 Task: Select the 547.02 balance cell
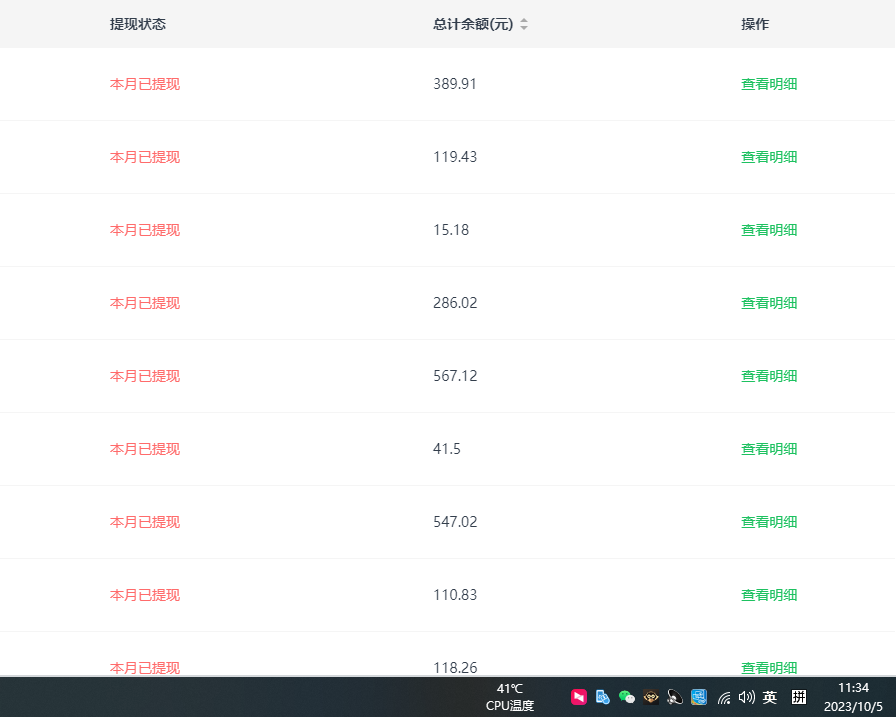[455, 522]
